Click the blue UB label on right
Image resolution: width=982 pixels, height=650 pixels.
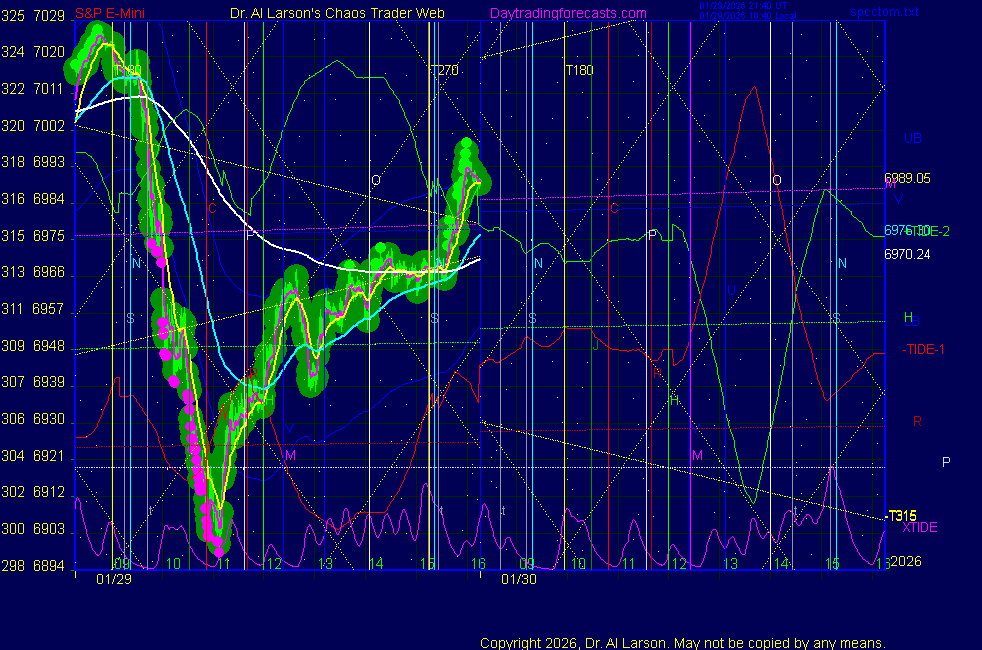click(x=912, y=139)
